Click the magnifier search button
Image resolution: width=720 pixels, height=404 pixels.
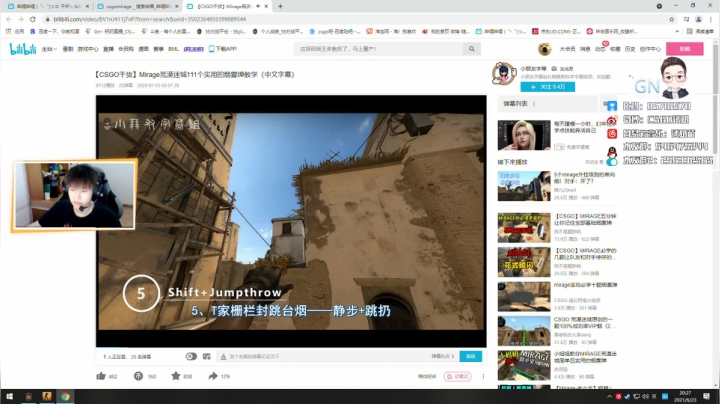472,49
